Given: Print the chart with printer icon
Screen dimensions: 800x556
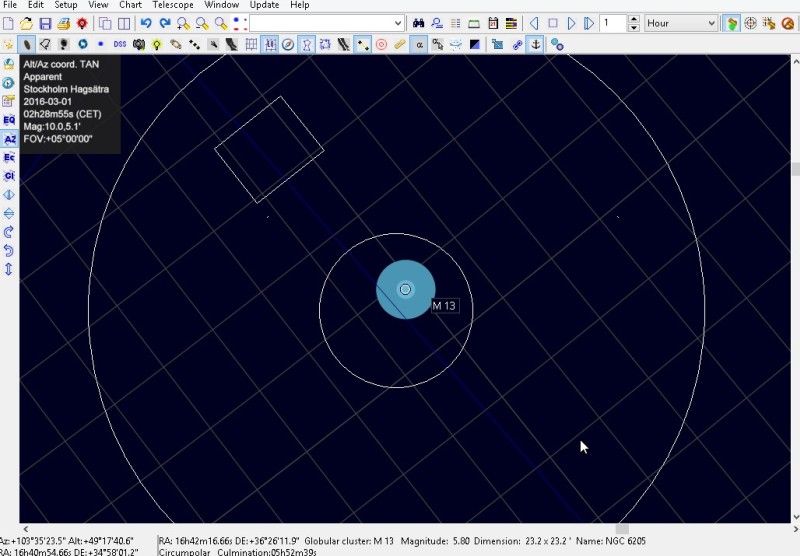Looking at the screenshot, I should point(63,23).
